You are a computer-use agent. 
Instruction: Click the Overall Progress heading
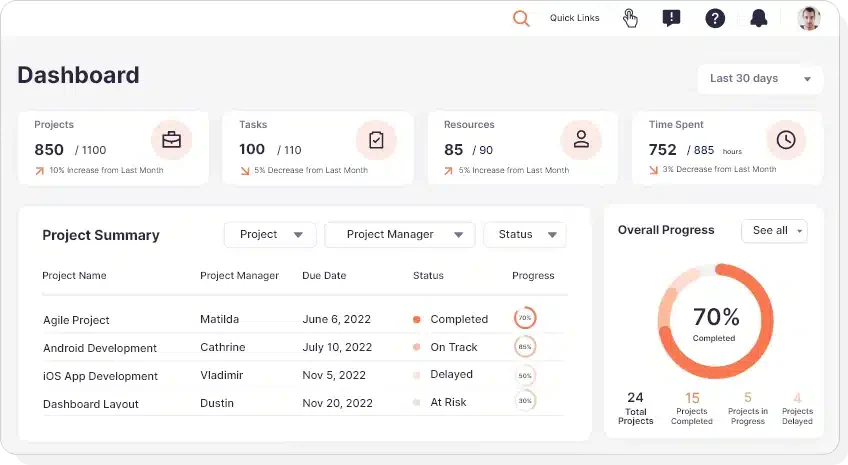(666, 230)
